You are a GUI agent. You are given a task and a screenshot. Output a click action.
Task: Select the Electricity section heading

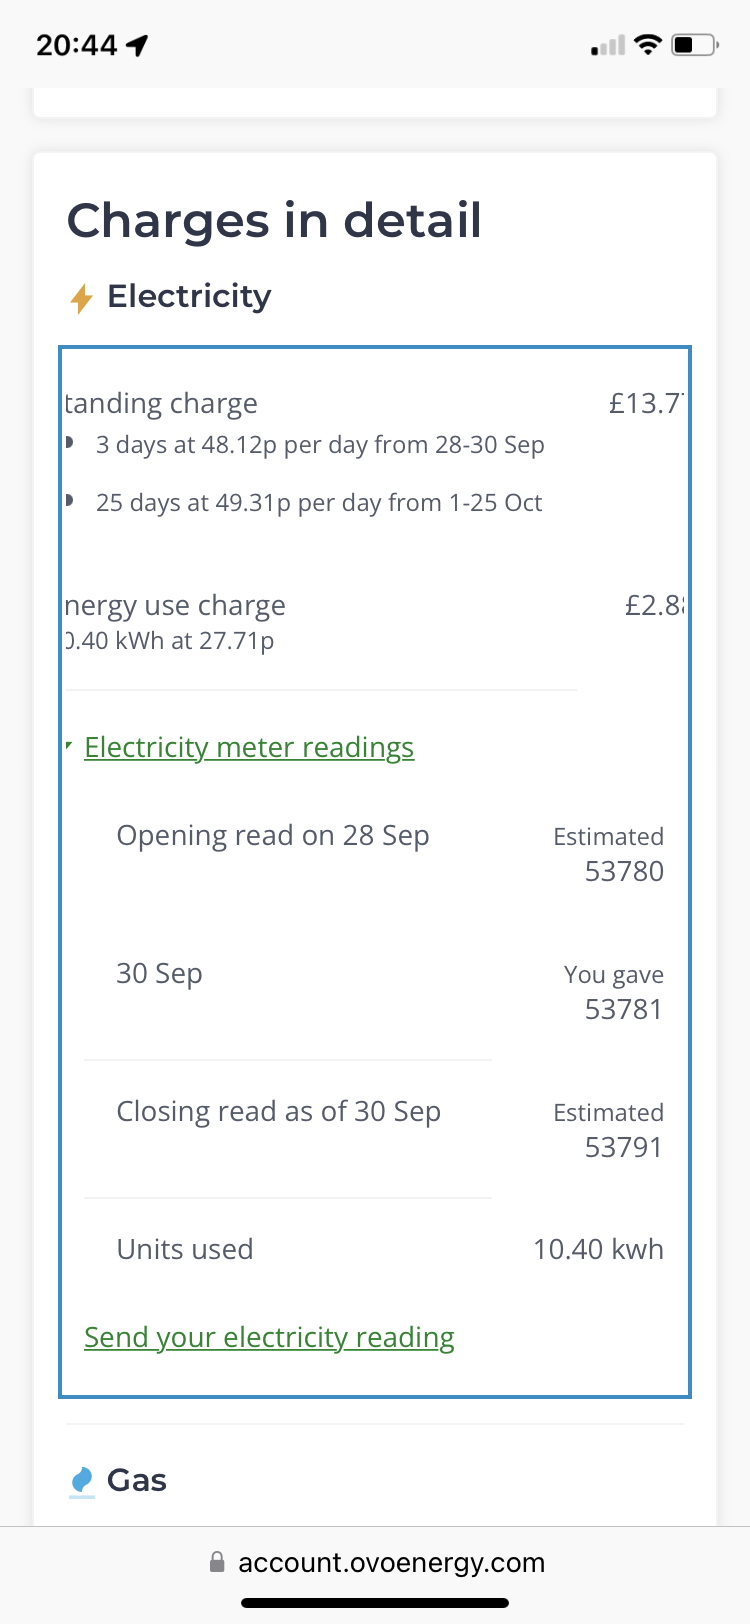(x=189, y=296)
